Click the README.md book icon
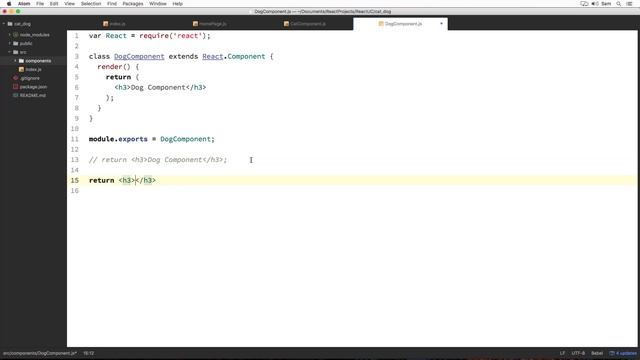This screenshot has width=640, height=360. click(x=16, y=95)
